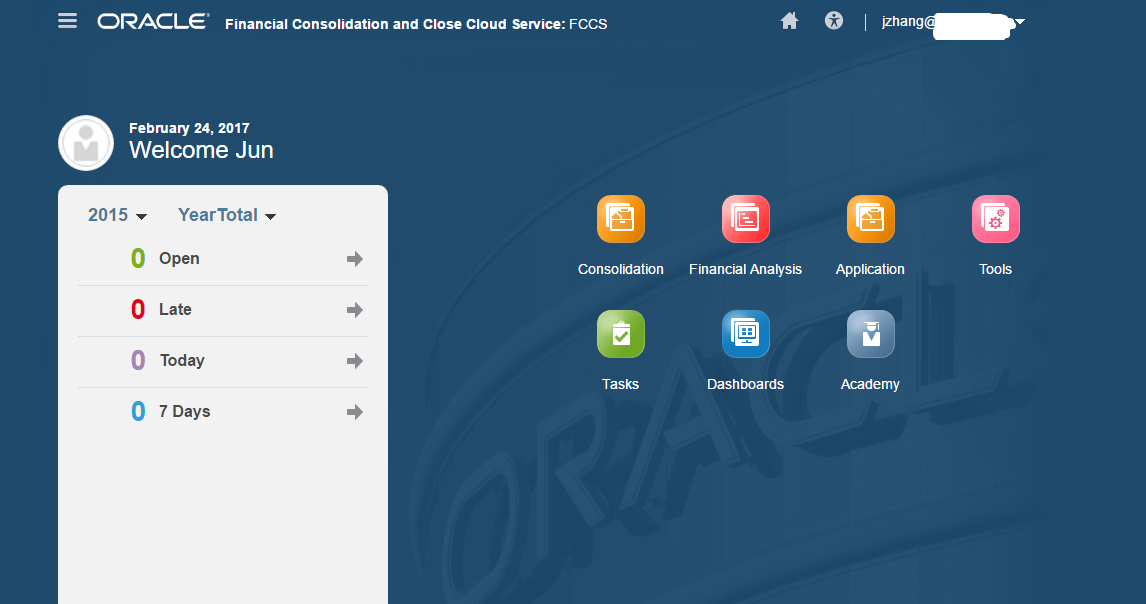The image size is (1146, 604).
Task: Click the Financial Analysis label text
Action: click(x=745, y=269)
